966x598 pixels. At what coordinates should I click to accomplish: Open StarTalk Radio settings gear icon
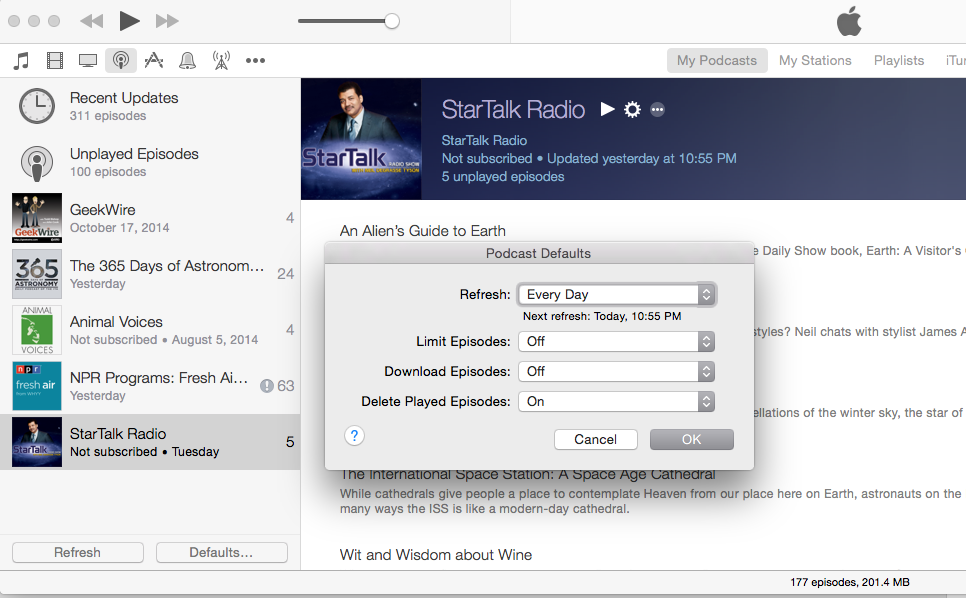tap(632, 110)
